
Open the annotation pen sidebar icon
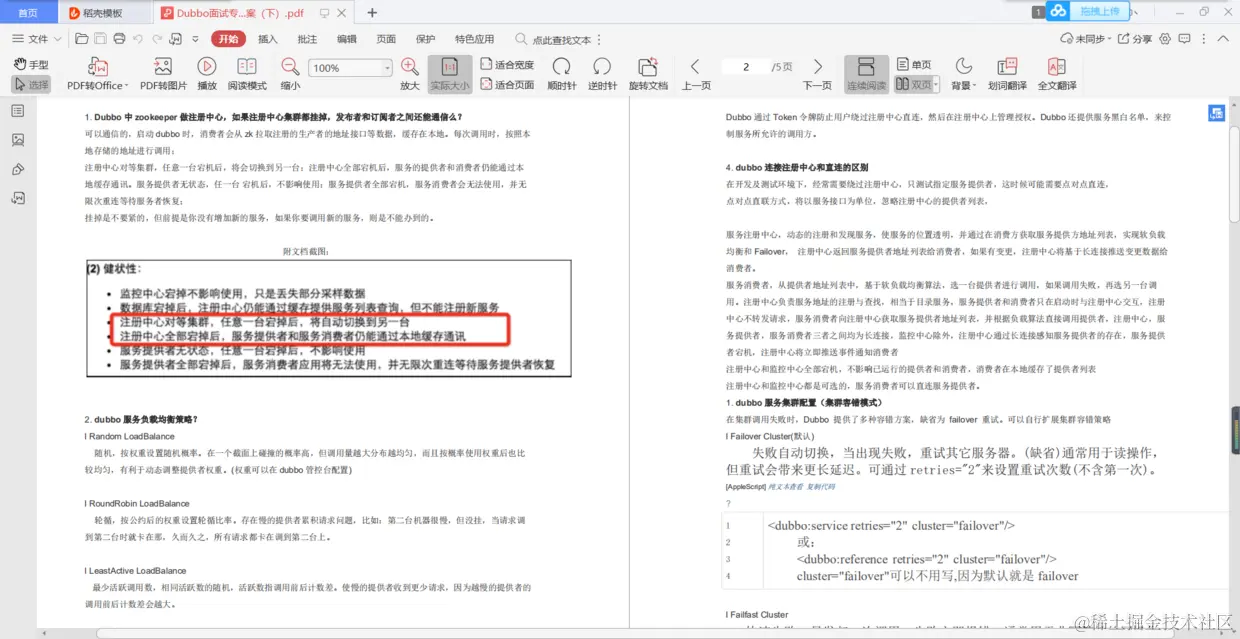click(x=18, y=169)
